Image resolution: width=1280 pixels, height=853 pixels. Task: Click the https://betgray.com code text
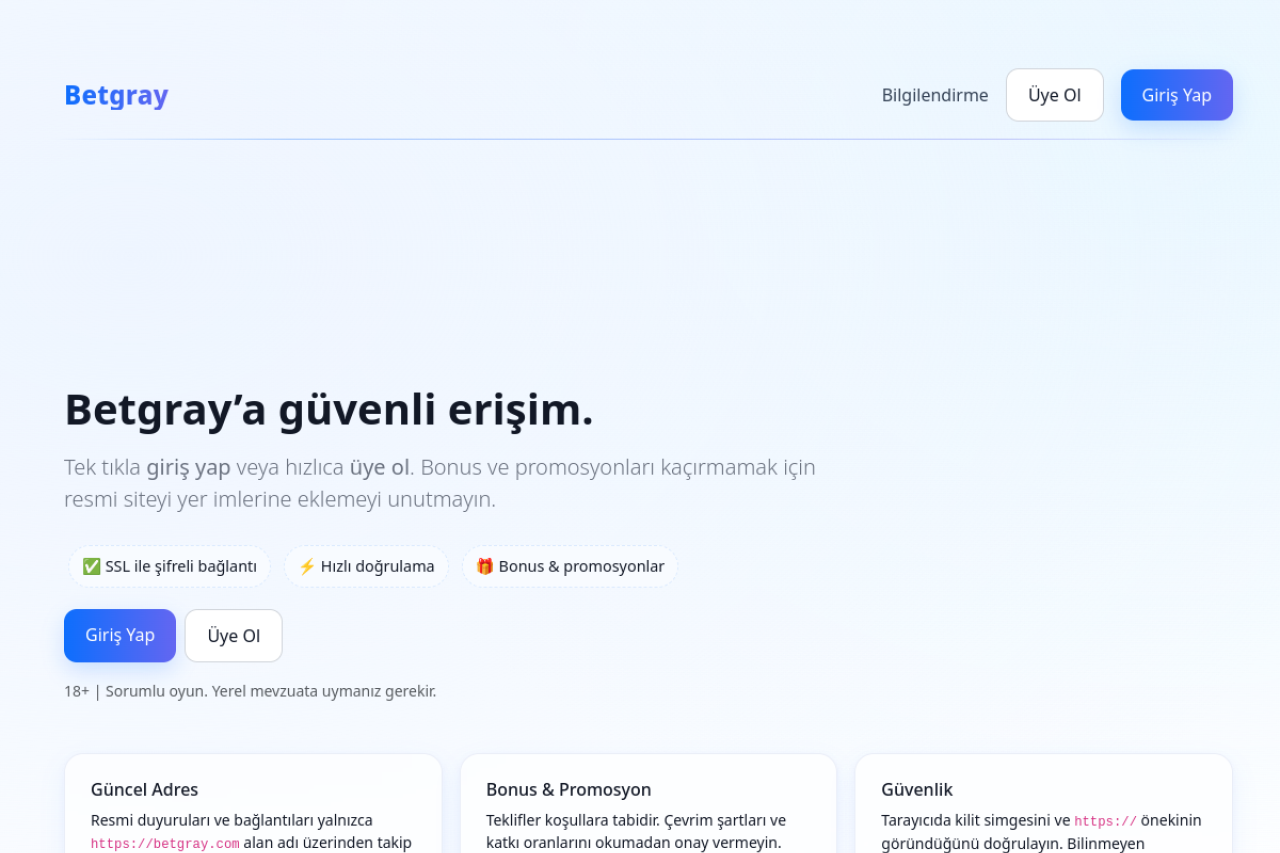pyautogui.click(x=165, y=844)
